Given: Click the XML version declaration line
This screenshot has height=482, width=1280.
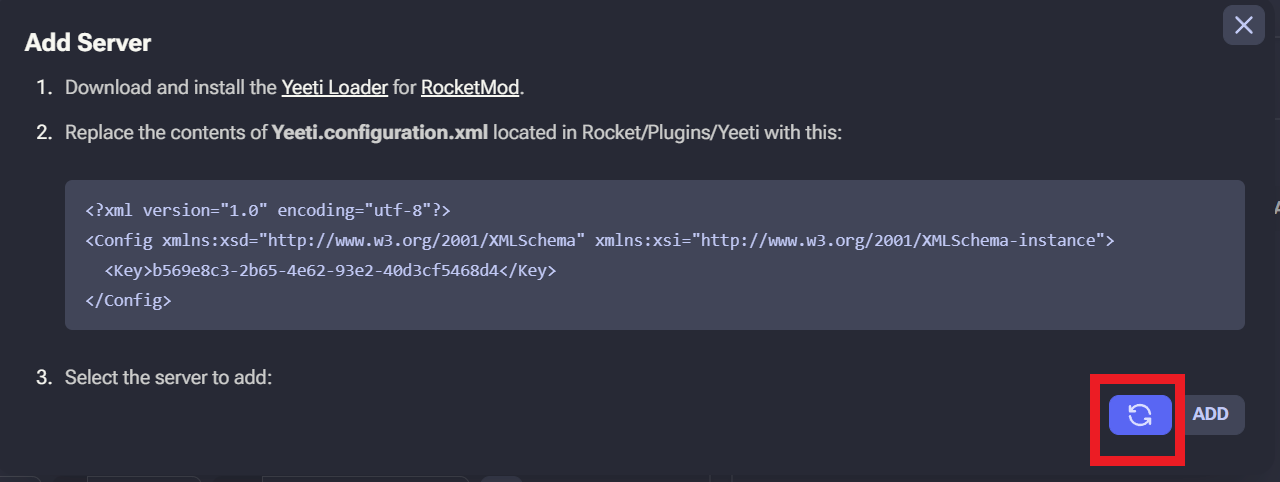Looking at the screenshot, I should pyautogui.click(x=268, y=211).
